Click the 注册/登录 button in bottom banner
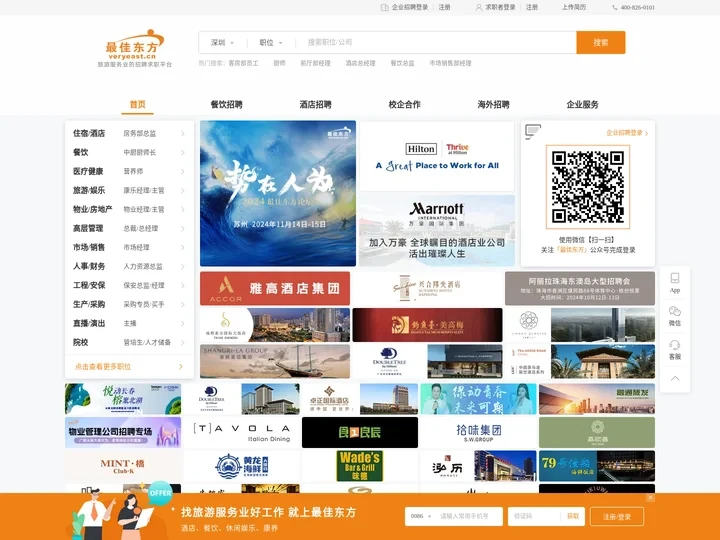720x540 pixels. pos(617,517)
